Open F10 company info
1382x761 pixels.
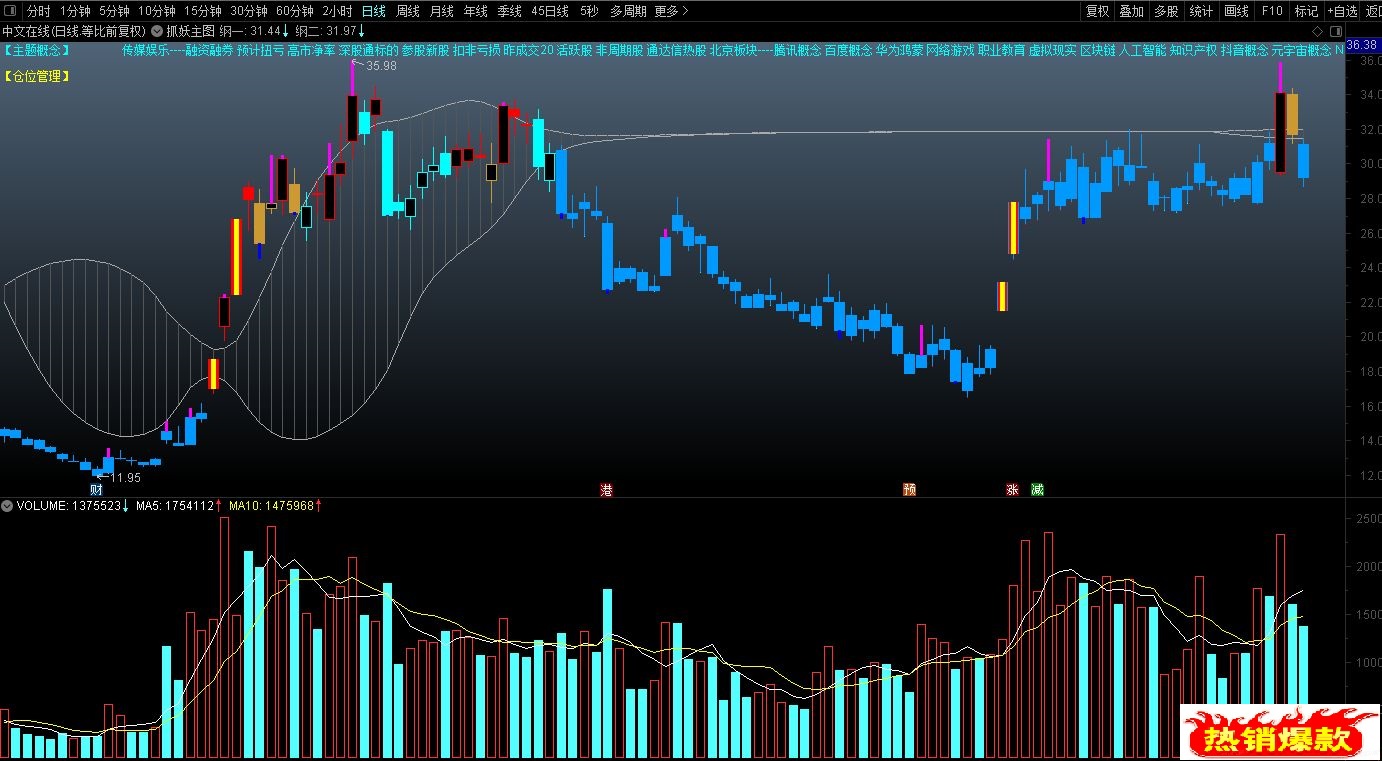click(1272, 11)
